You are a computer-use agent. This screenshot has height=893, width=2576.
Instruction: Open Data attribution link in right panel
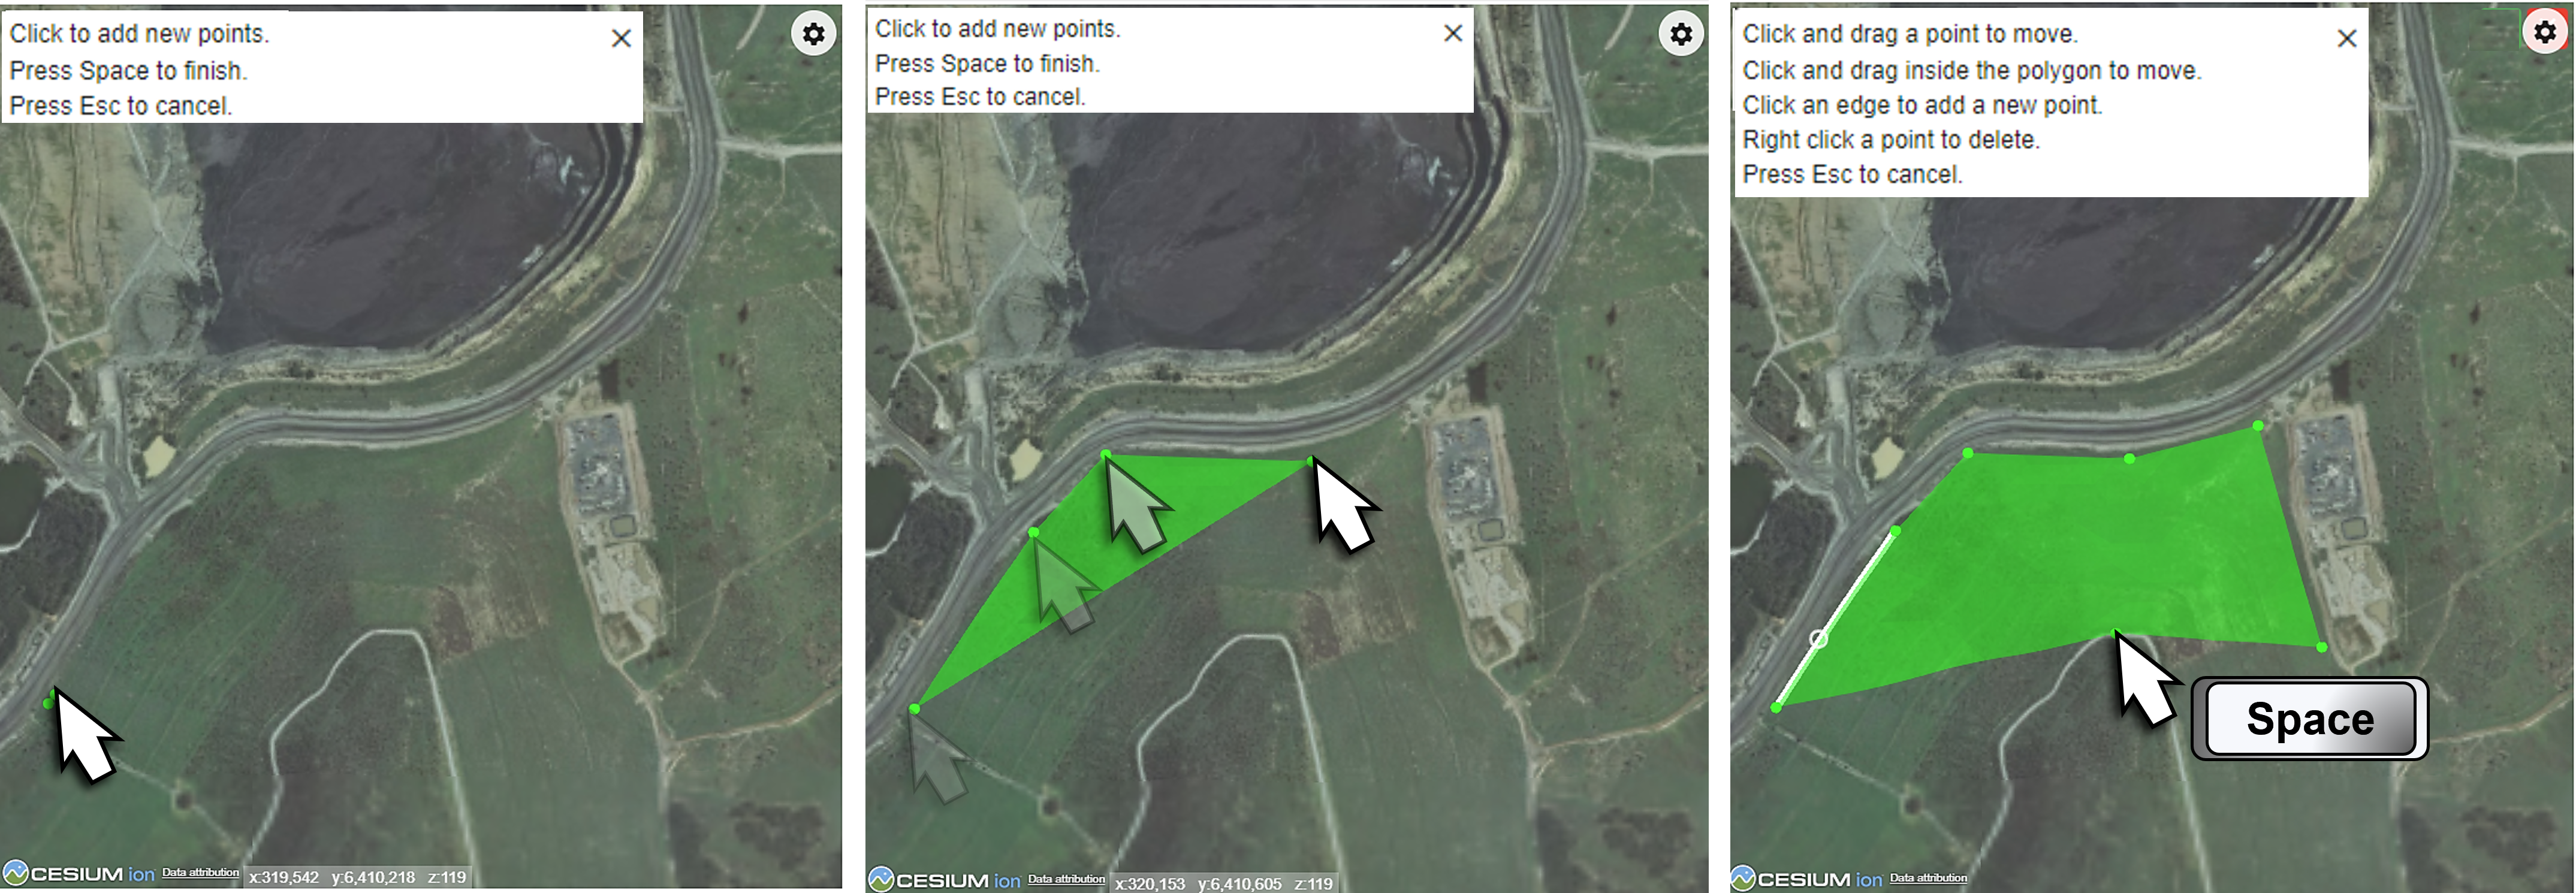[x=1928, y=878]
